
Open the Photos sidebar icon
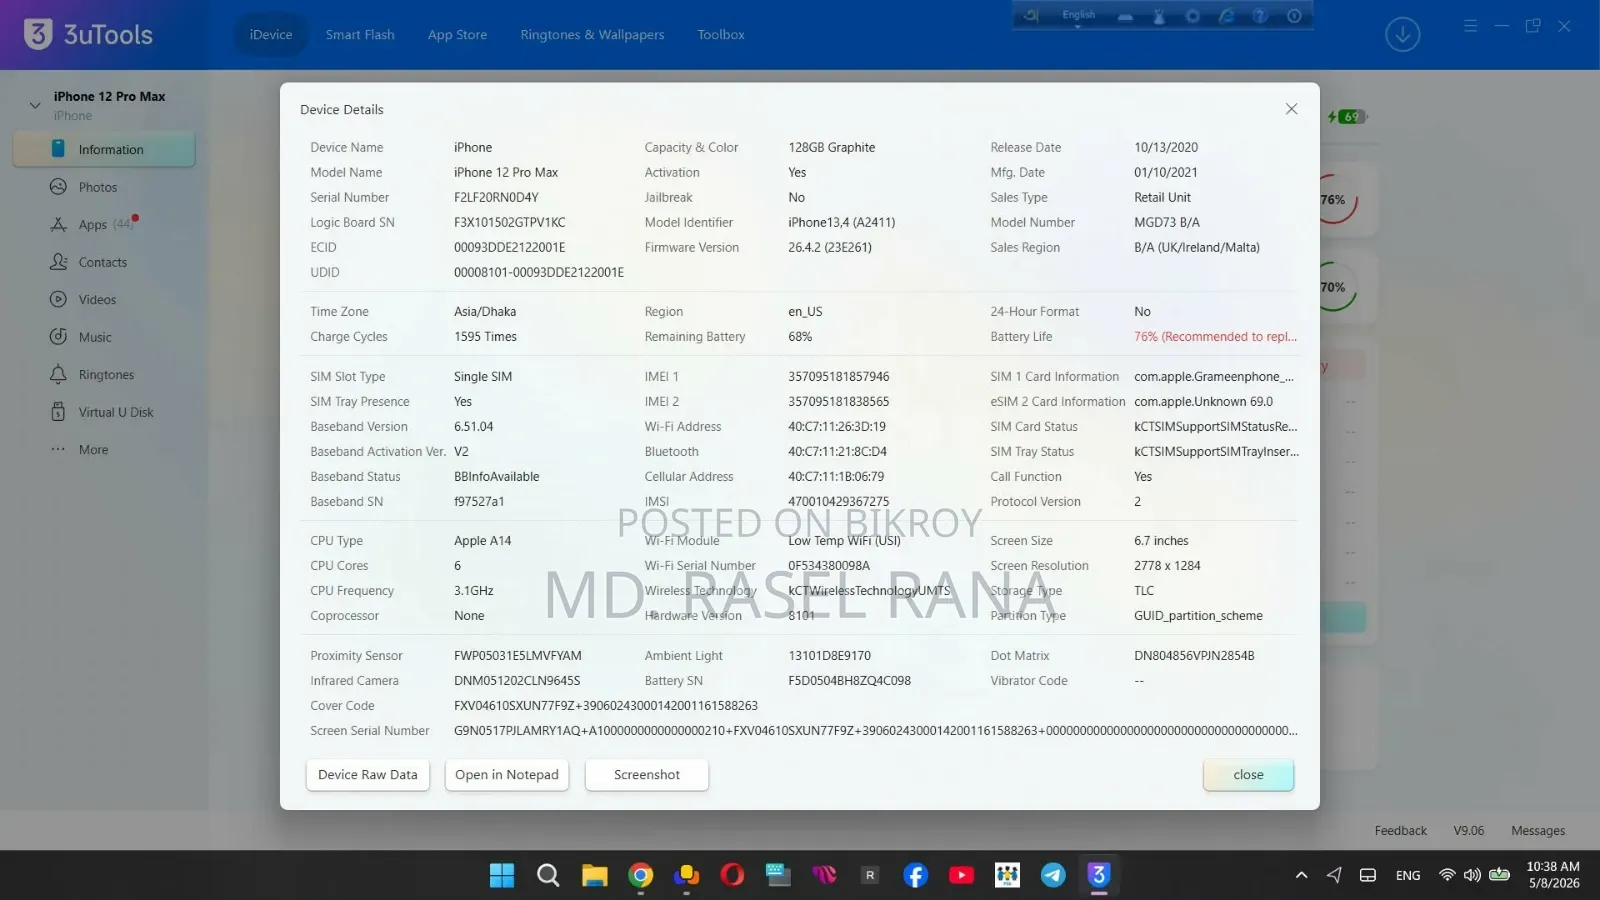coord(59,187)
